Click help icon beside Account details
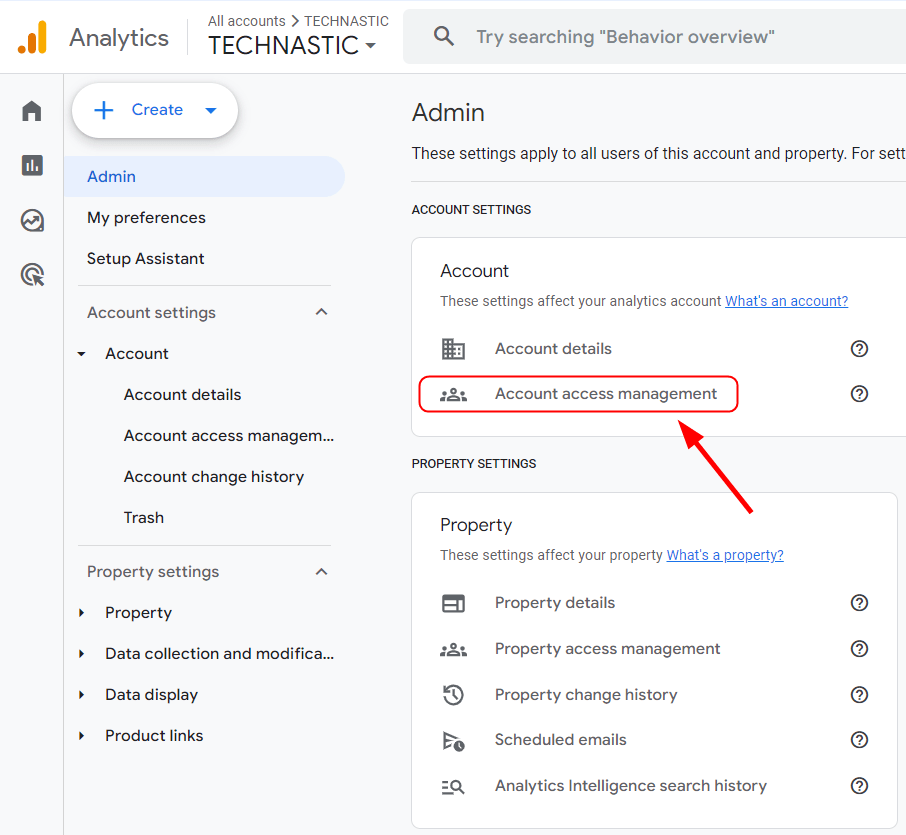906x835 pixels. coord(858,349)
